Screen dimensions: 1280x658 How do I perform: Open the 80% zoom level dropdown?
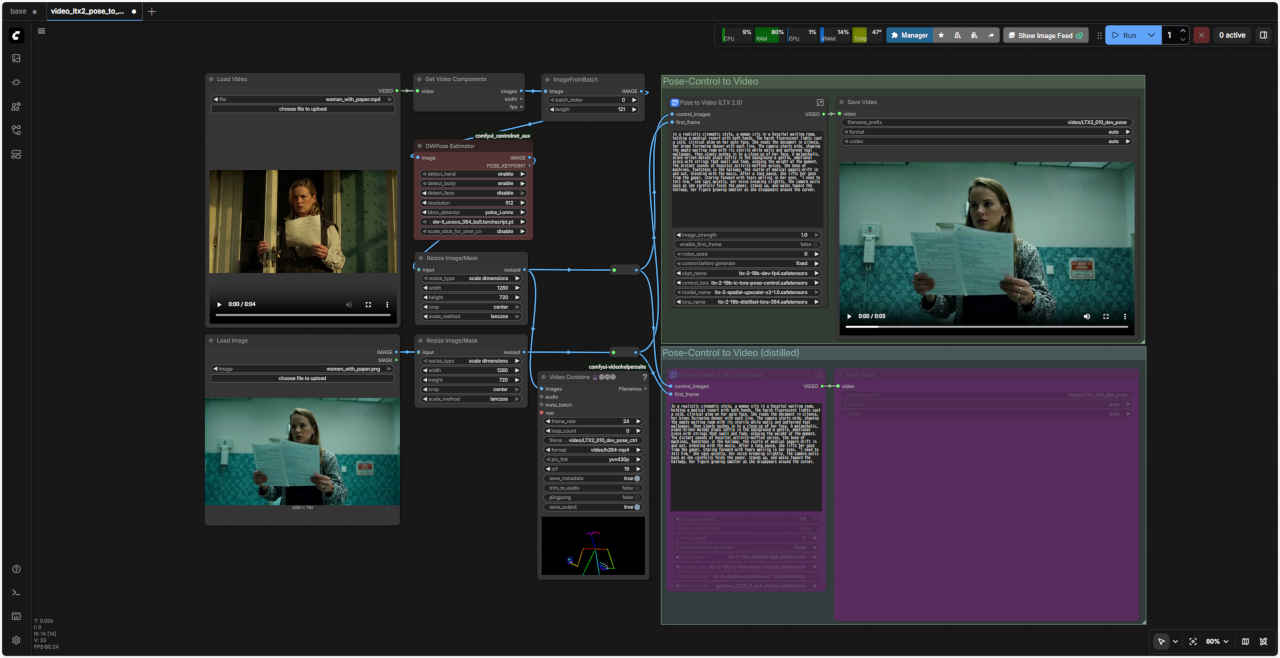(1216, 641)
